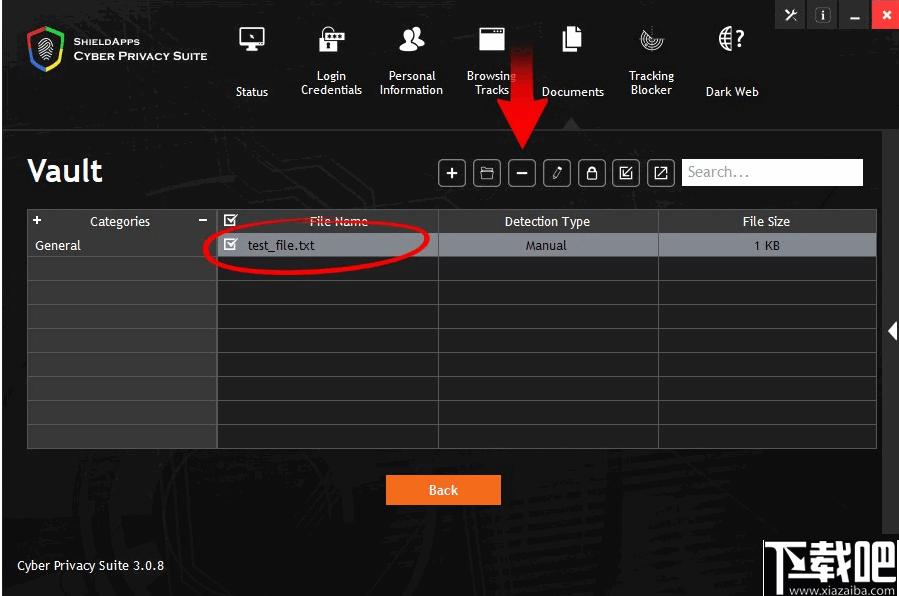Open the info icon in title bar

pyautogui.click(x=822, y=15)
